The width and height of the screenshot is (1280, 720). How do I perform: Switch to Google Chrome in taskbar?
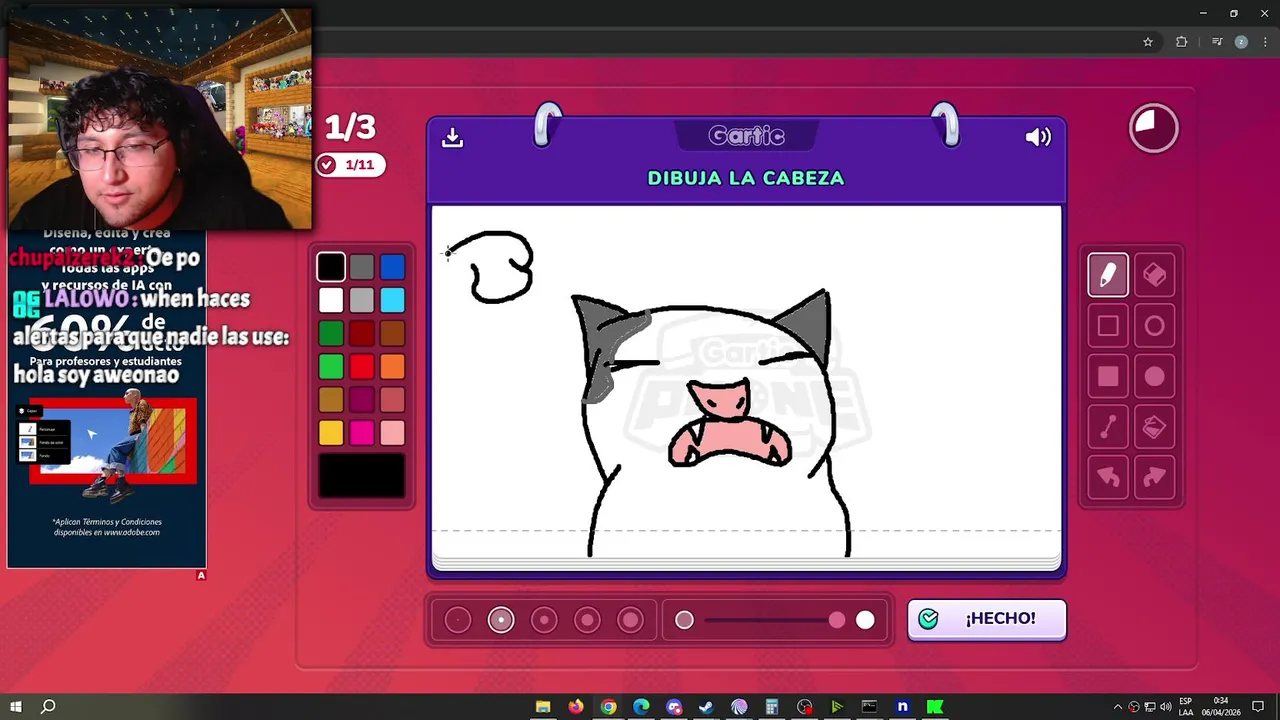click(x=608, y=707)
